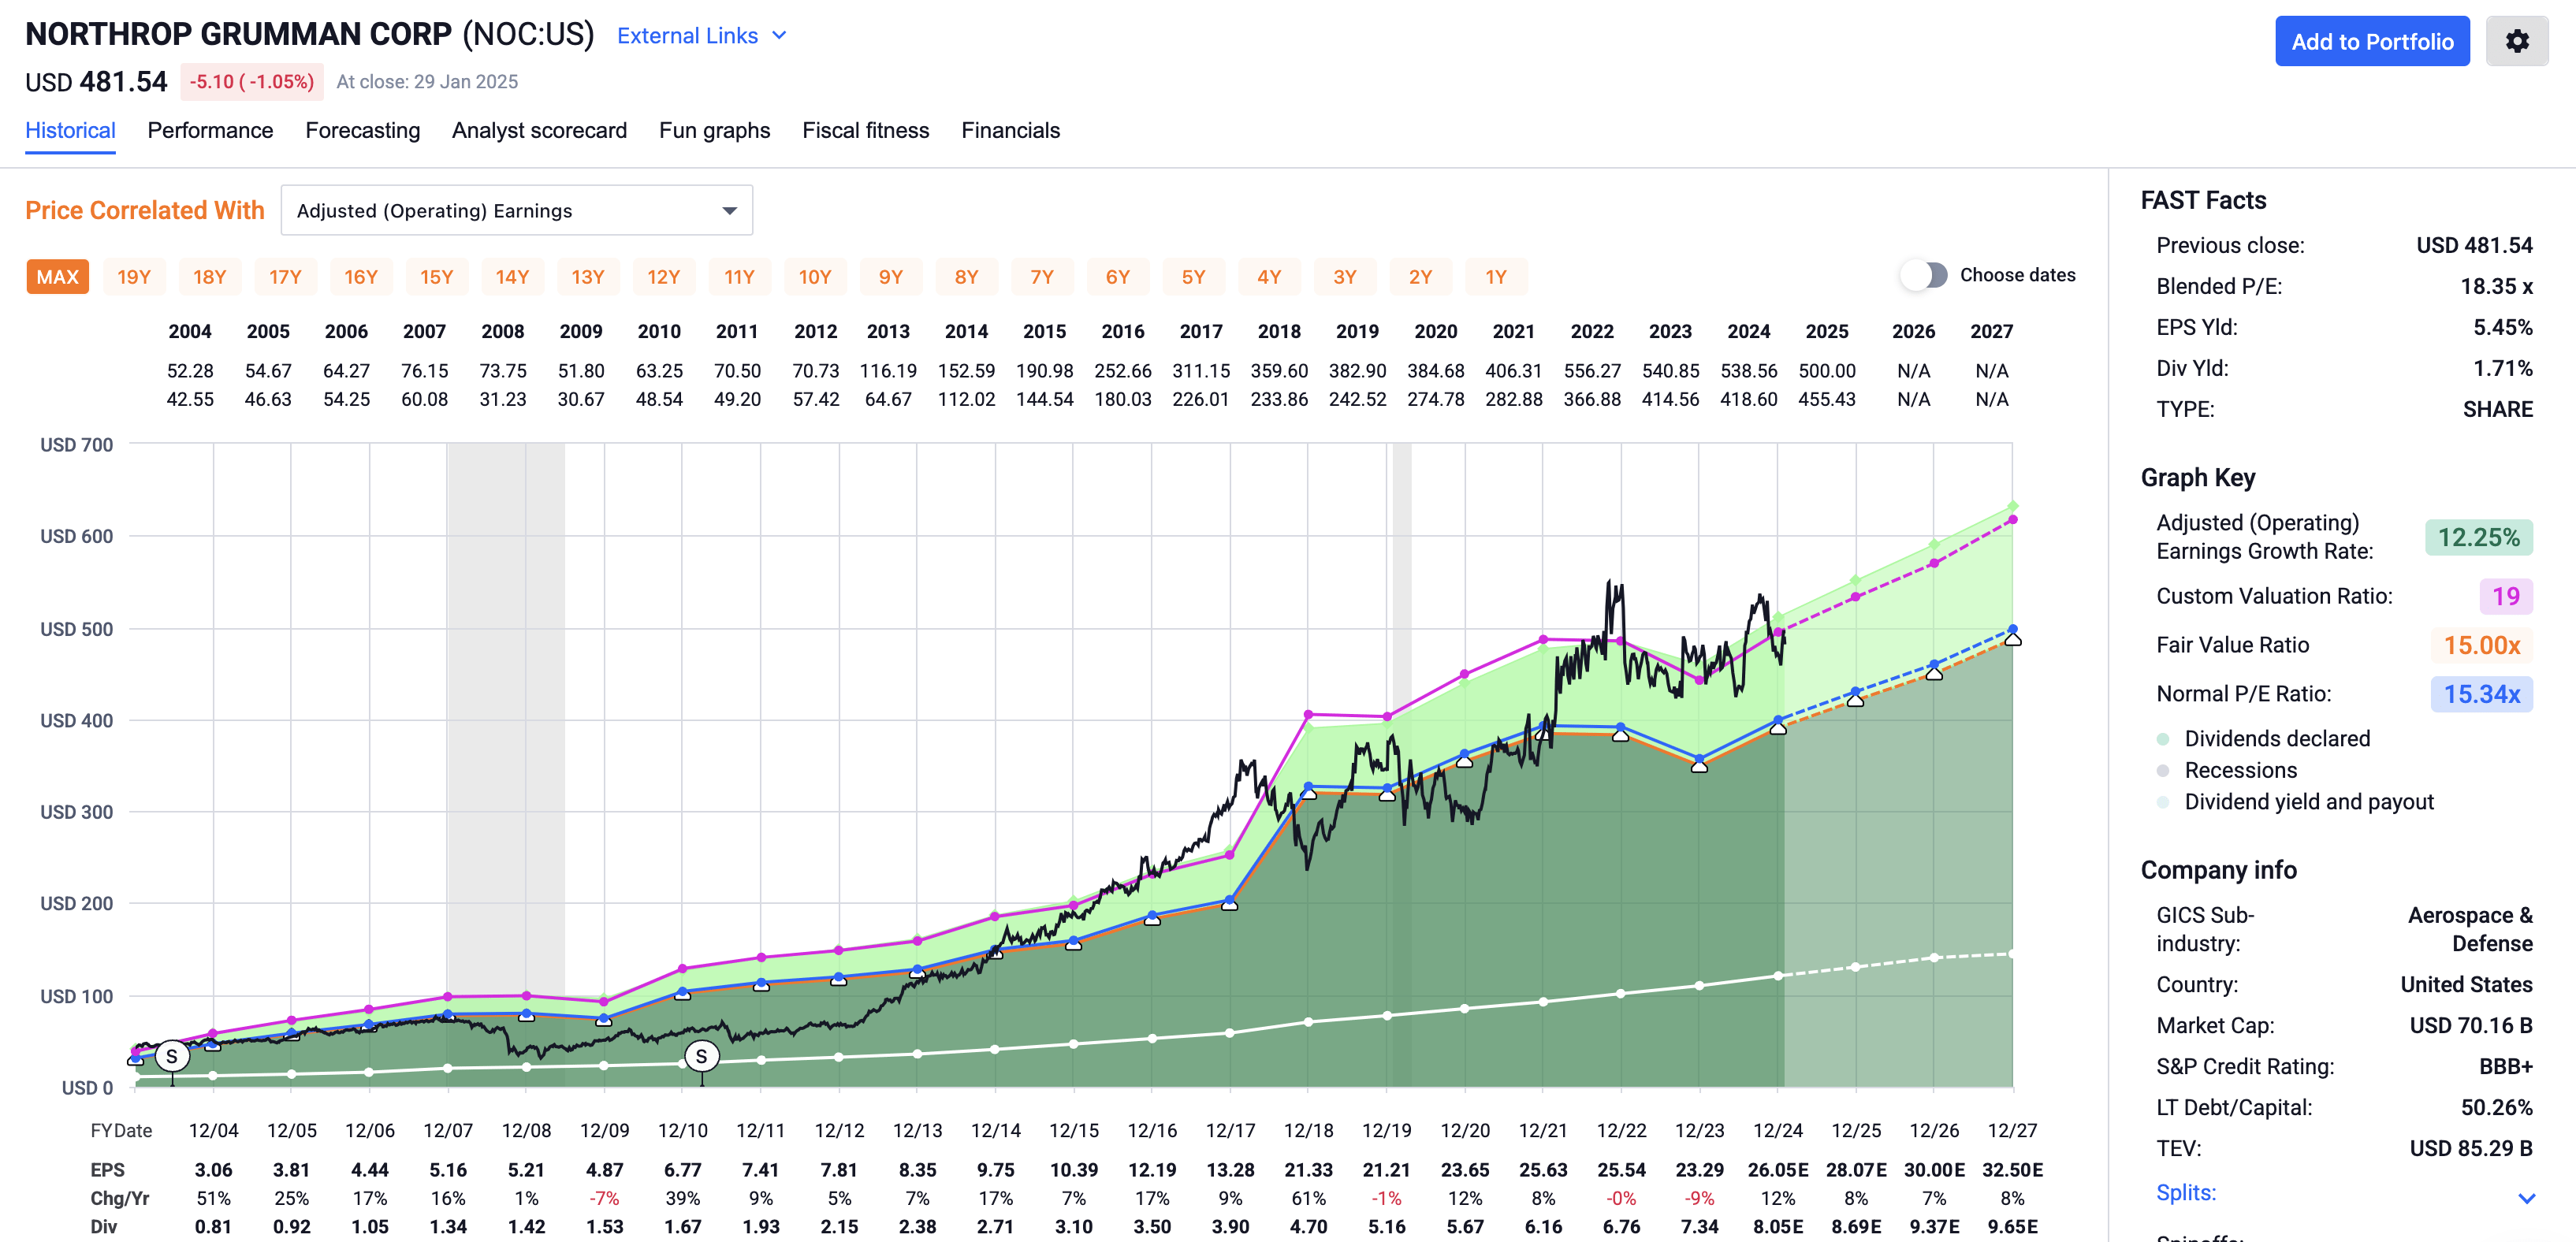
Task: Click the Add to Portfolio button
Action: point(2372,41)
